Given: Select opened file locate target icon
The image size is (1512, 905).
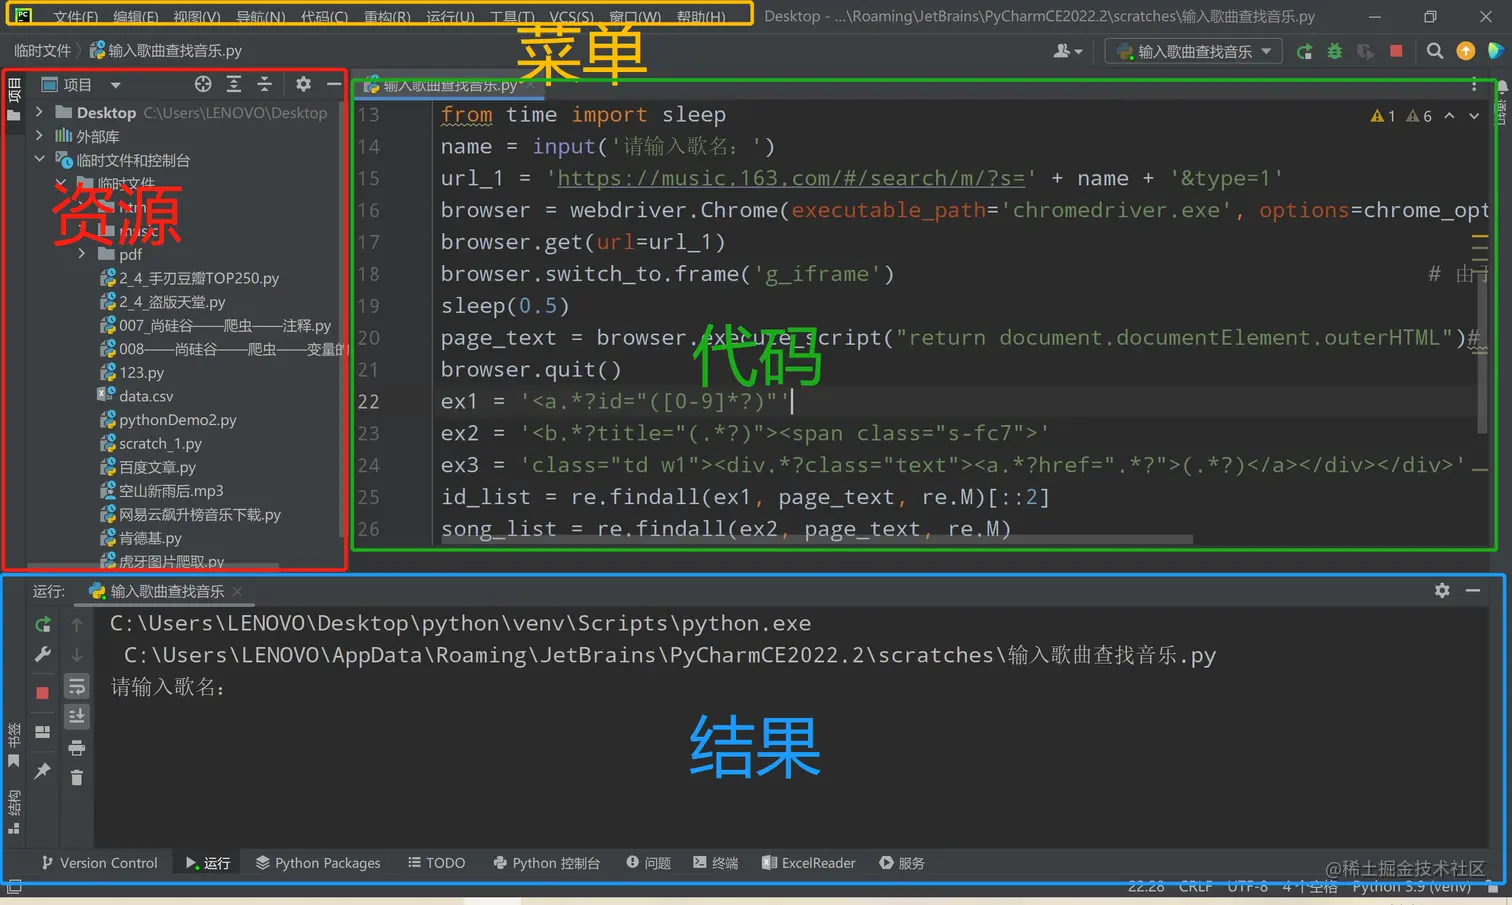Looking at the screenshot, I should [203, 85].
